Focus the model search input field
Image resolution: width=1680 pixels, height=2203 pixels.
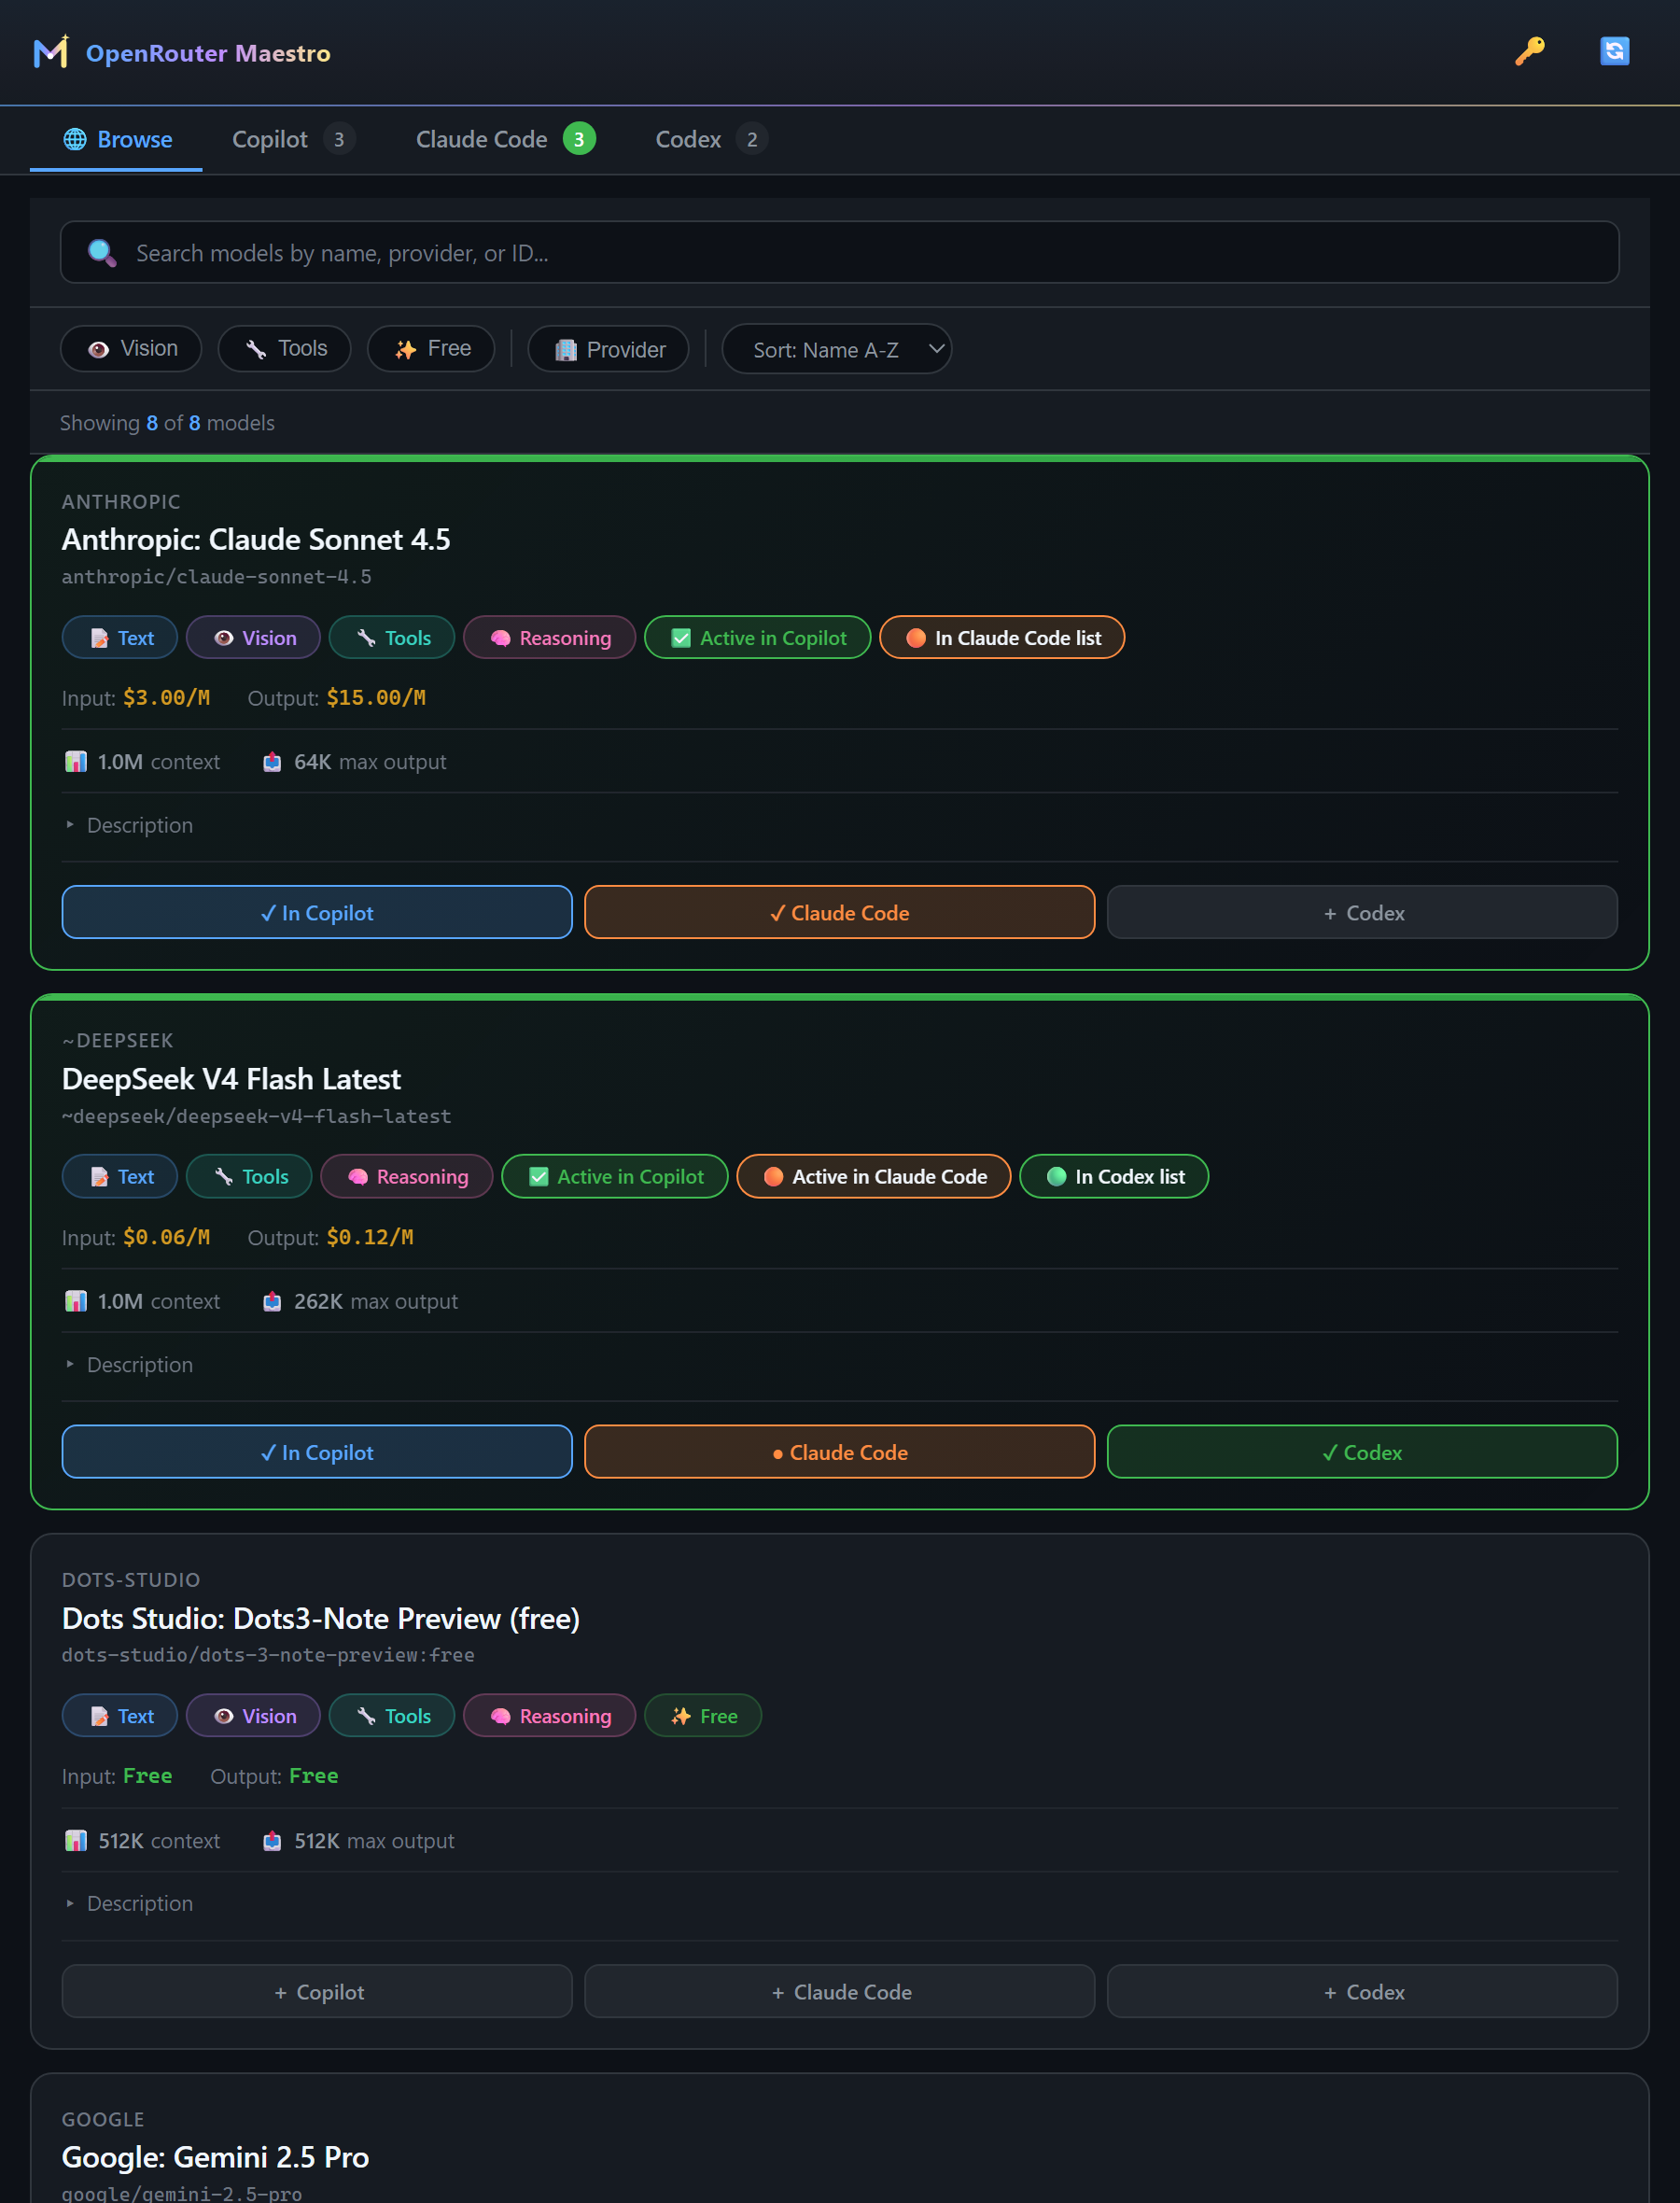840,253
